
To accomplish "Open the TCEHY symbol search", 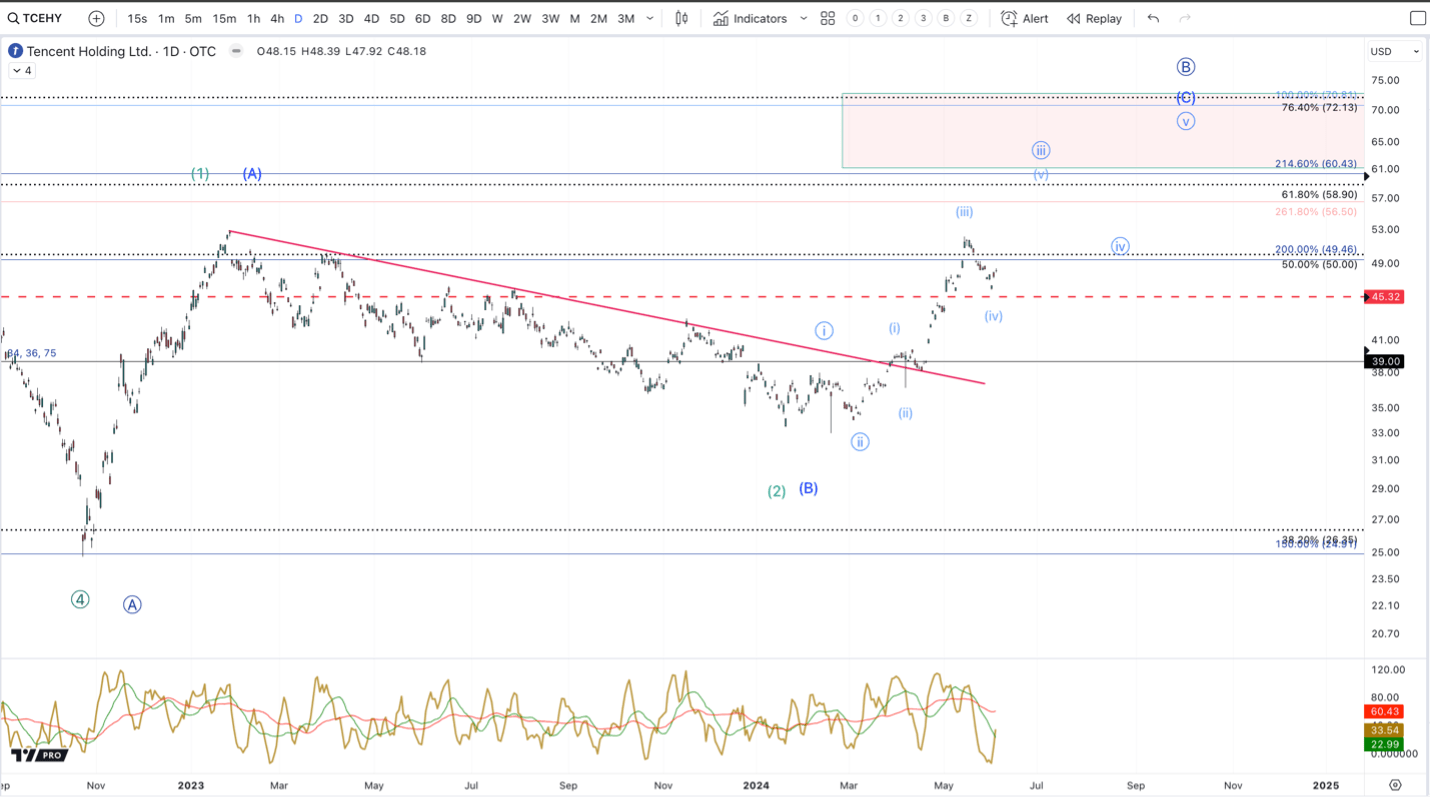I will pos(35,18).
